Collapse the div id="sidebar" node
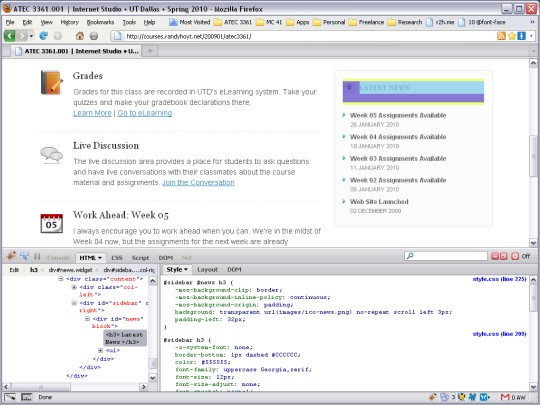This screenshot has width=540, height=405. (x=74, y=303)
